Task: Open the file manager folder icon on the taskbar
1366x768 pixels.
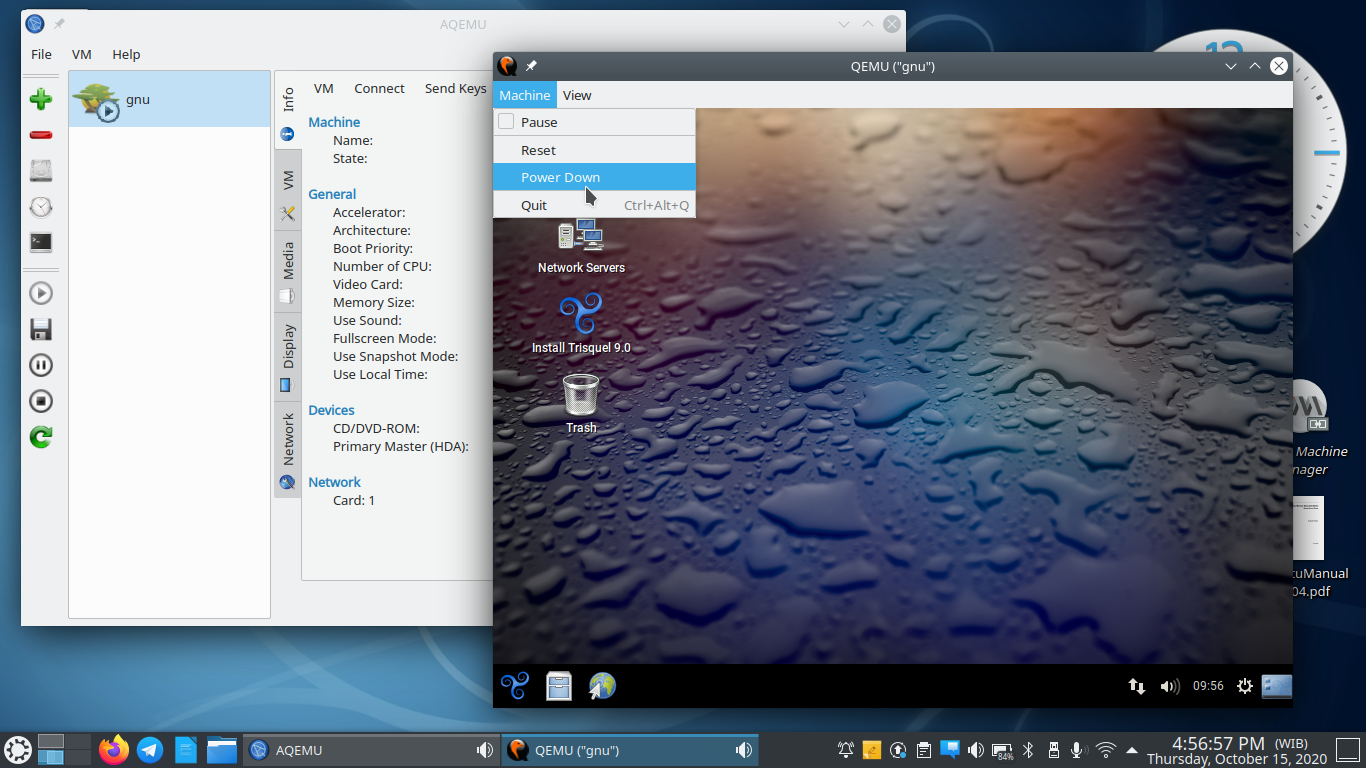Action: coord(222,749)
